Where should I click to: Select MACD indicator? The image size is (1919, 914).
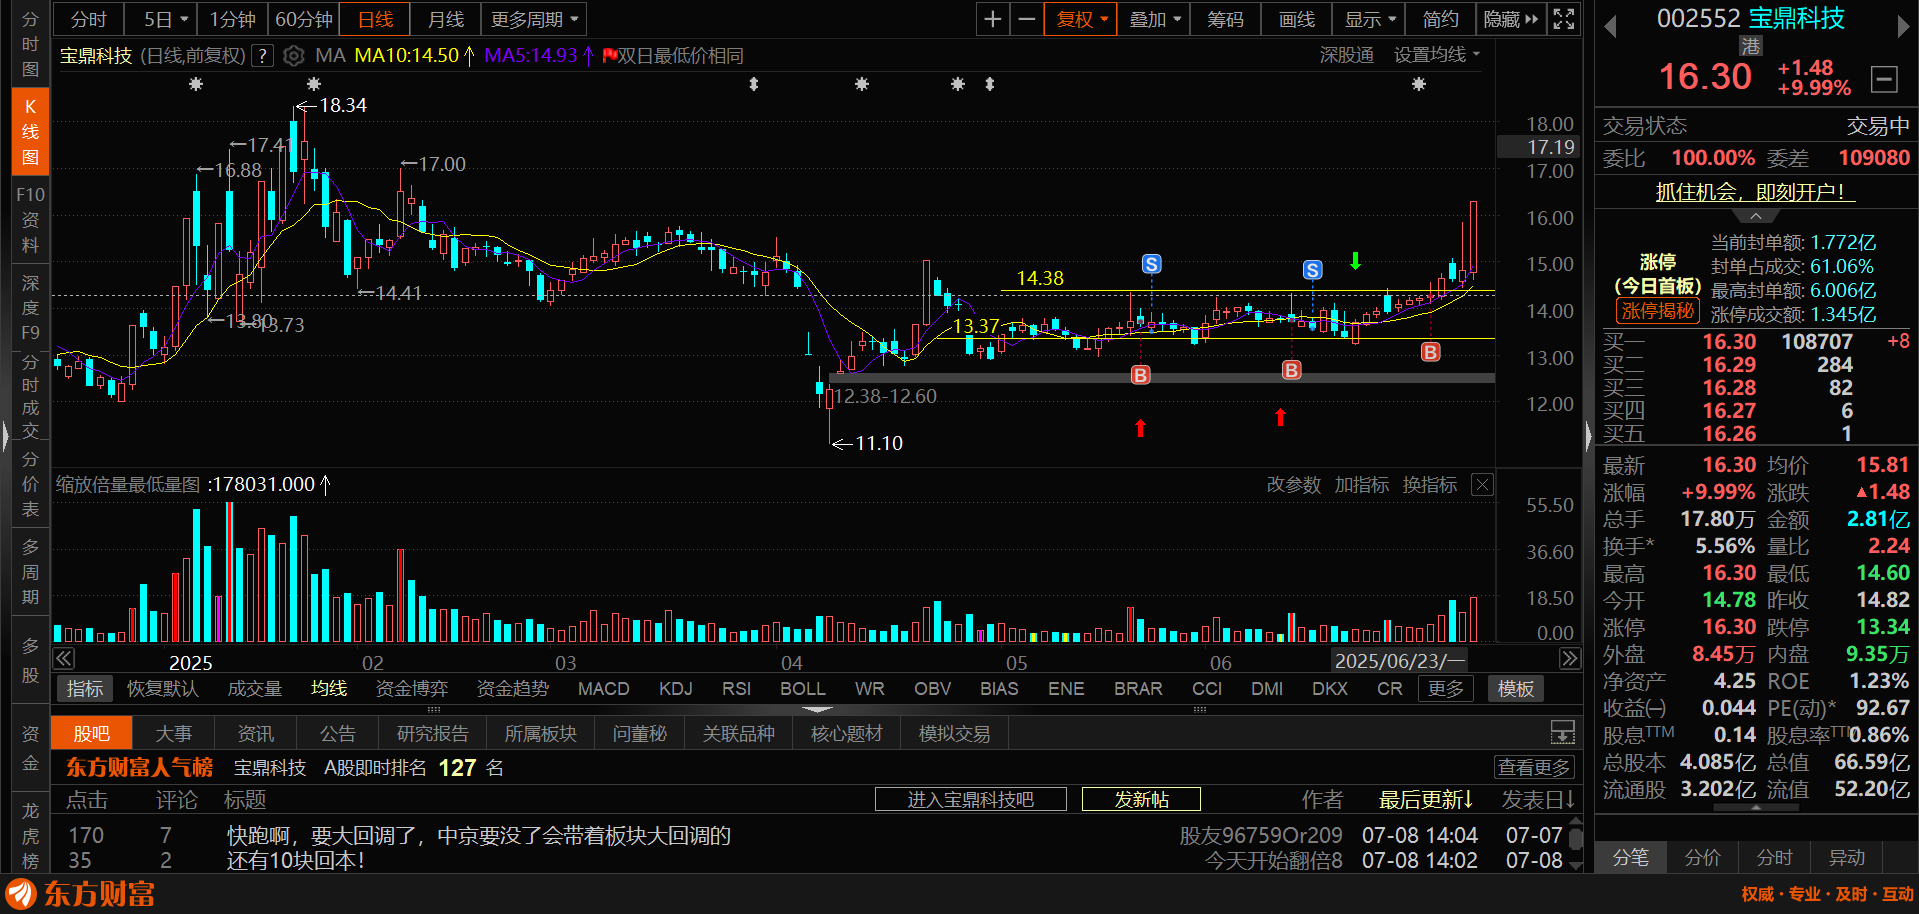click(604, 689)
